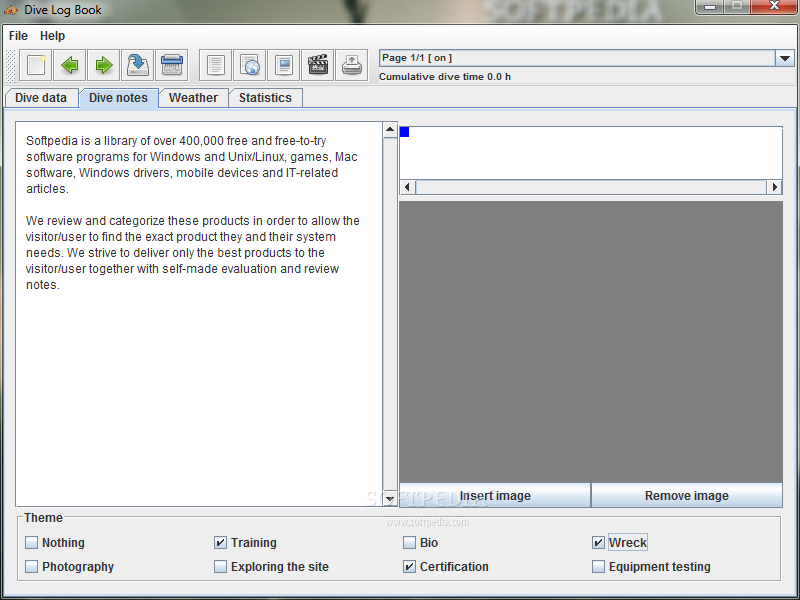Open the Page 1/1 dropdown list

tap(785, 58)
